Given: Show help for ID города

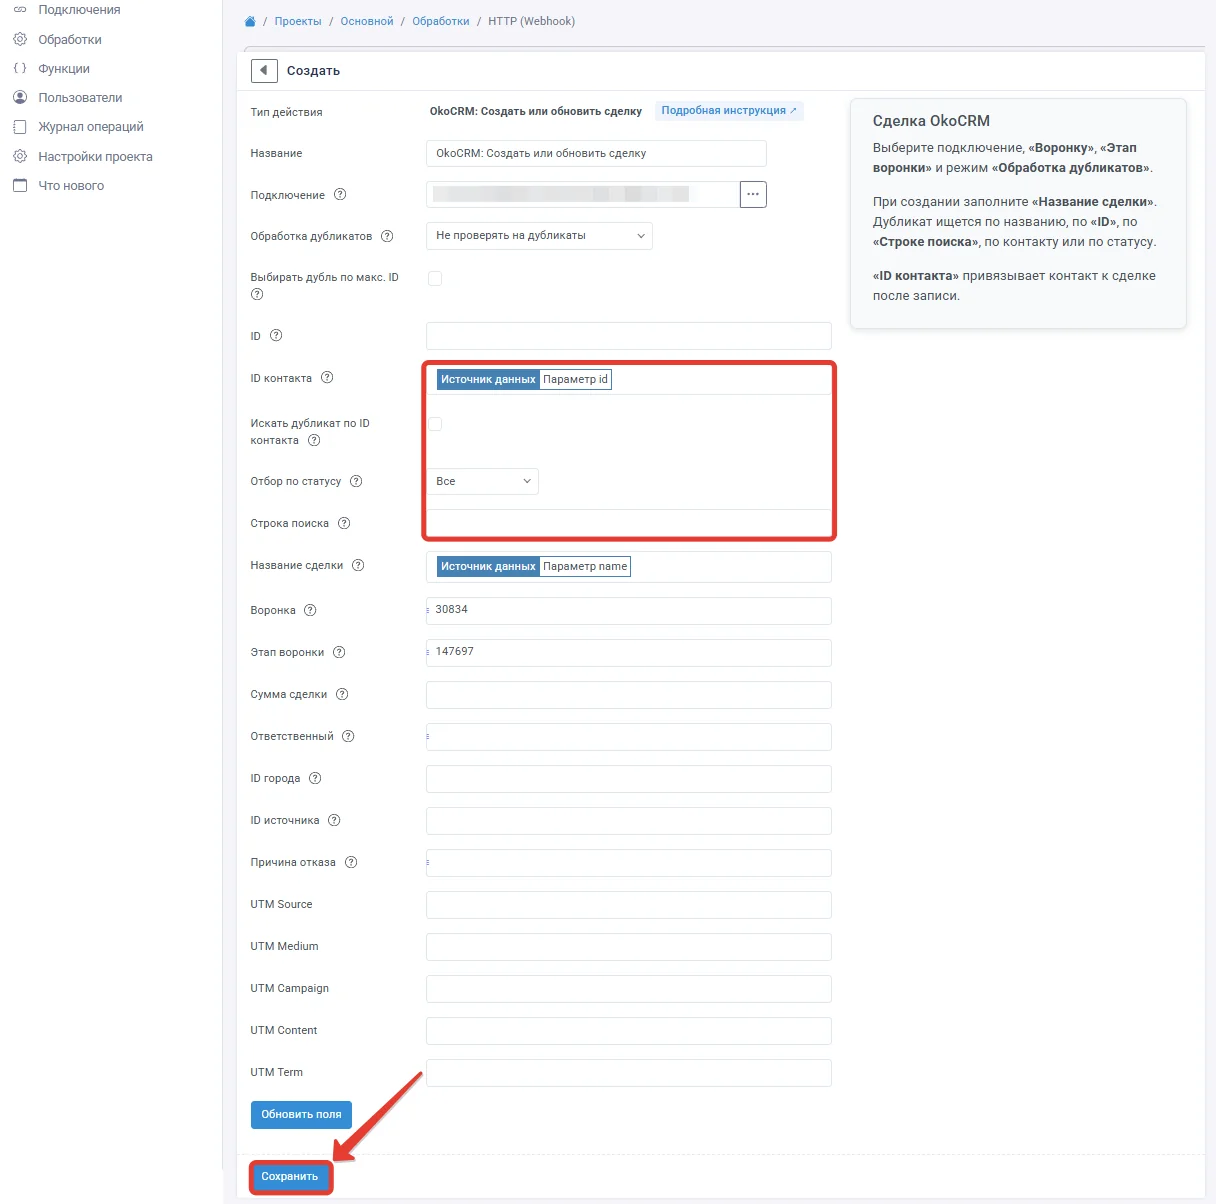Looking at the screenshot, I should point(315,778).
